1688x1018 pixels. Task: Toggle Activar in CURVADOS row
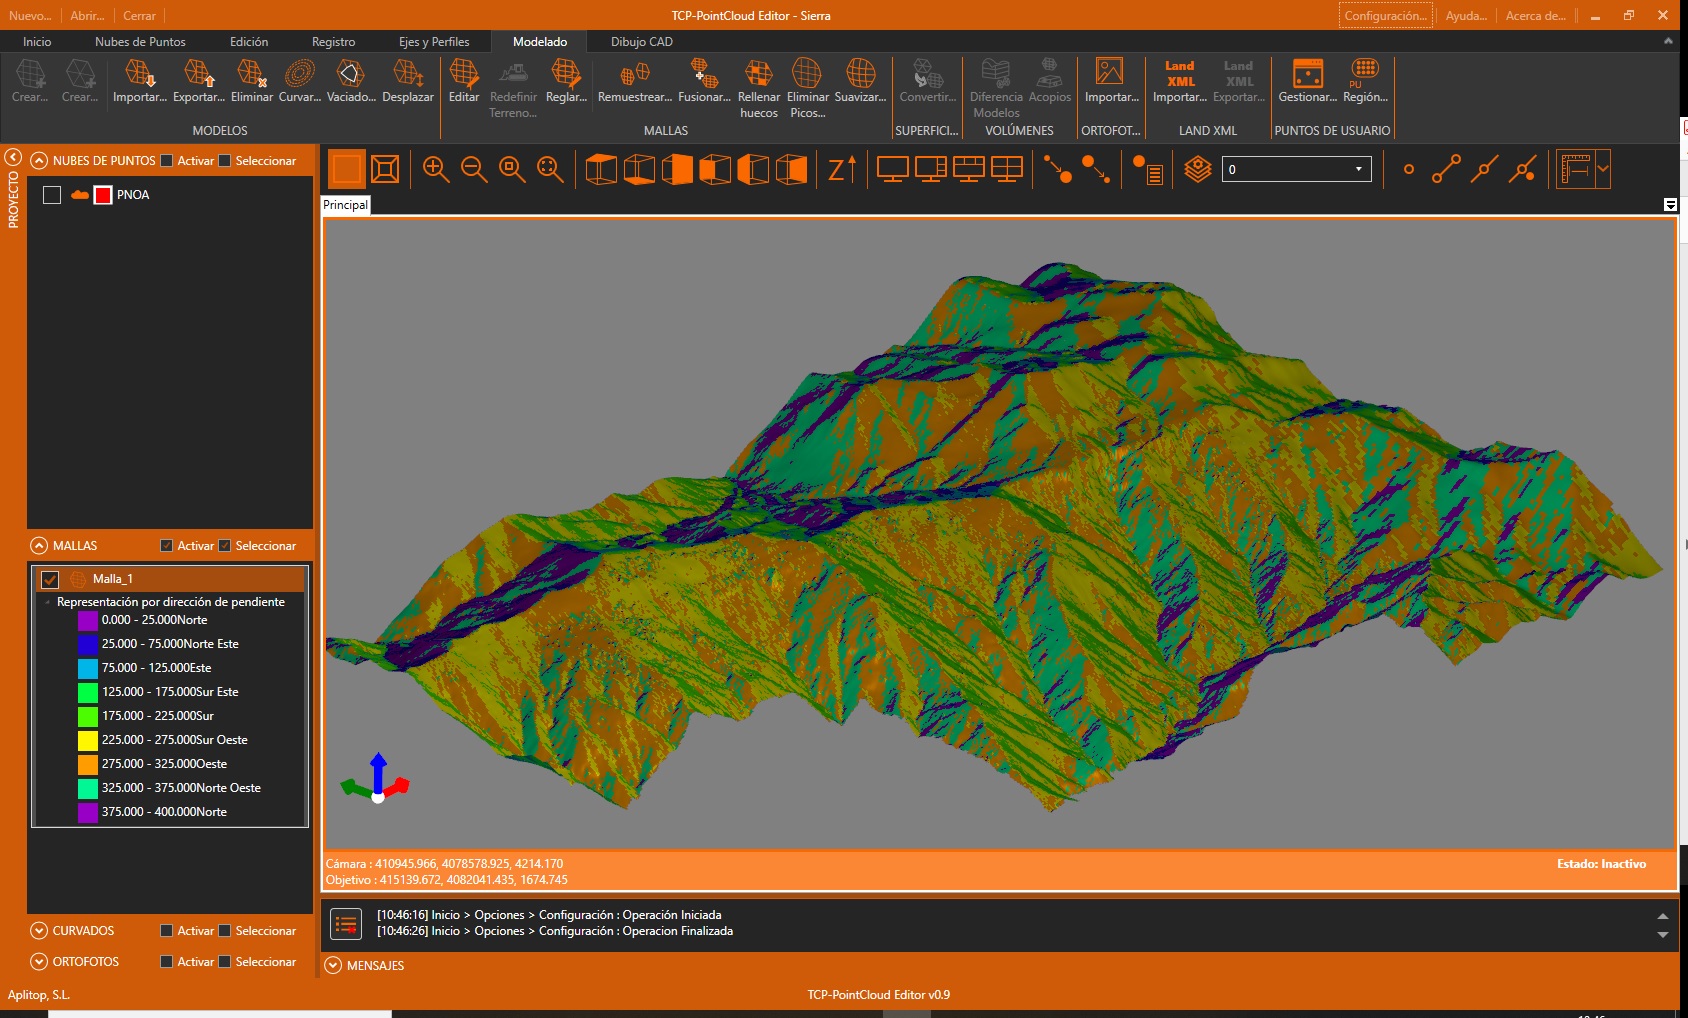point(167,931)
